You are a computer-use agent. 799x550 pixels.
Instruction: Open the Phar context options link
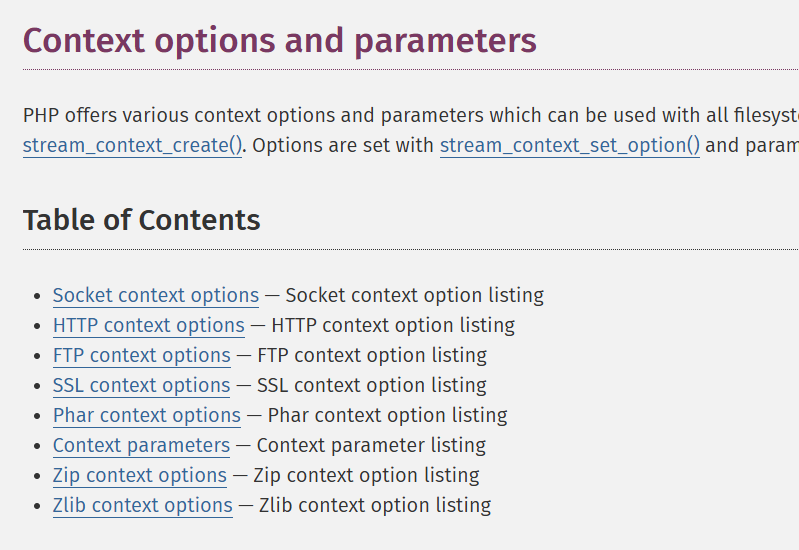147,415
